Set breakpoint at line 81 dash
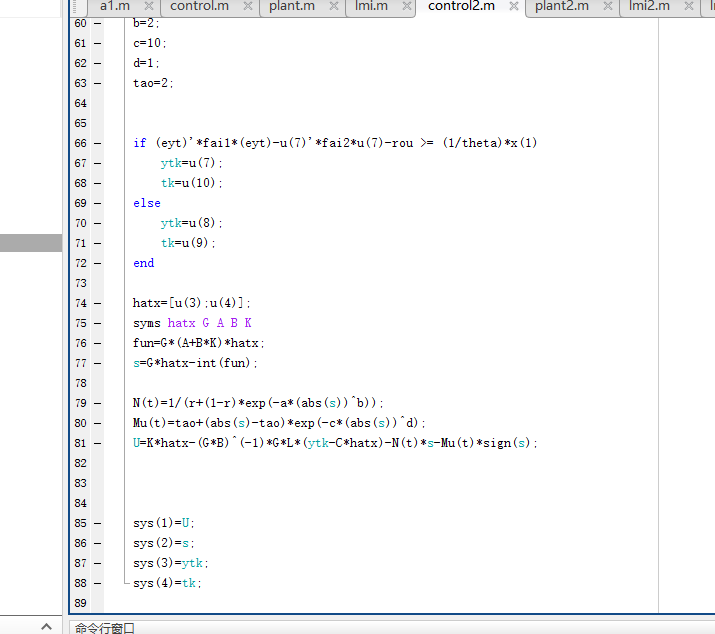 pyautogui.click(x=98, y=443)
